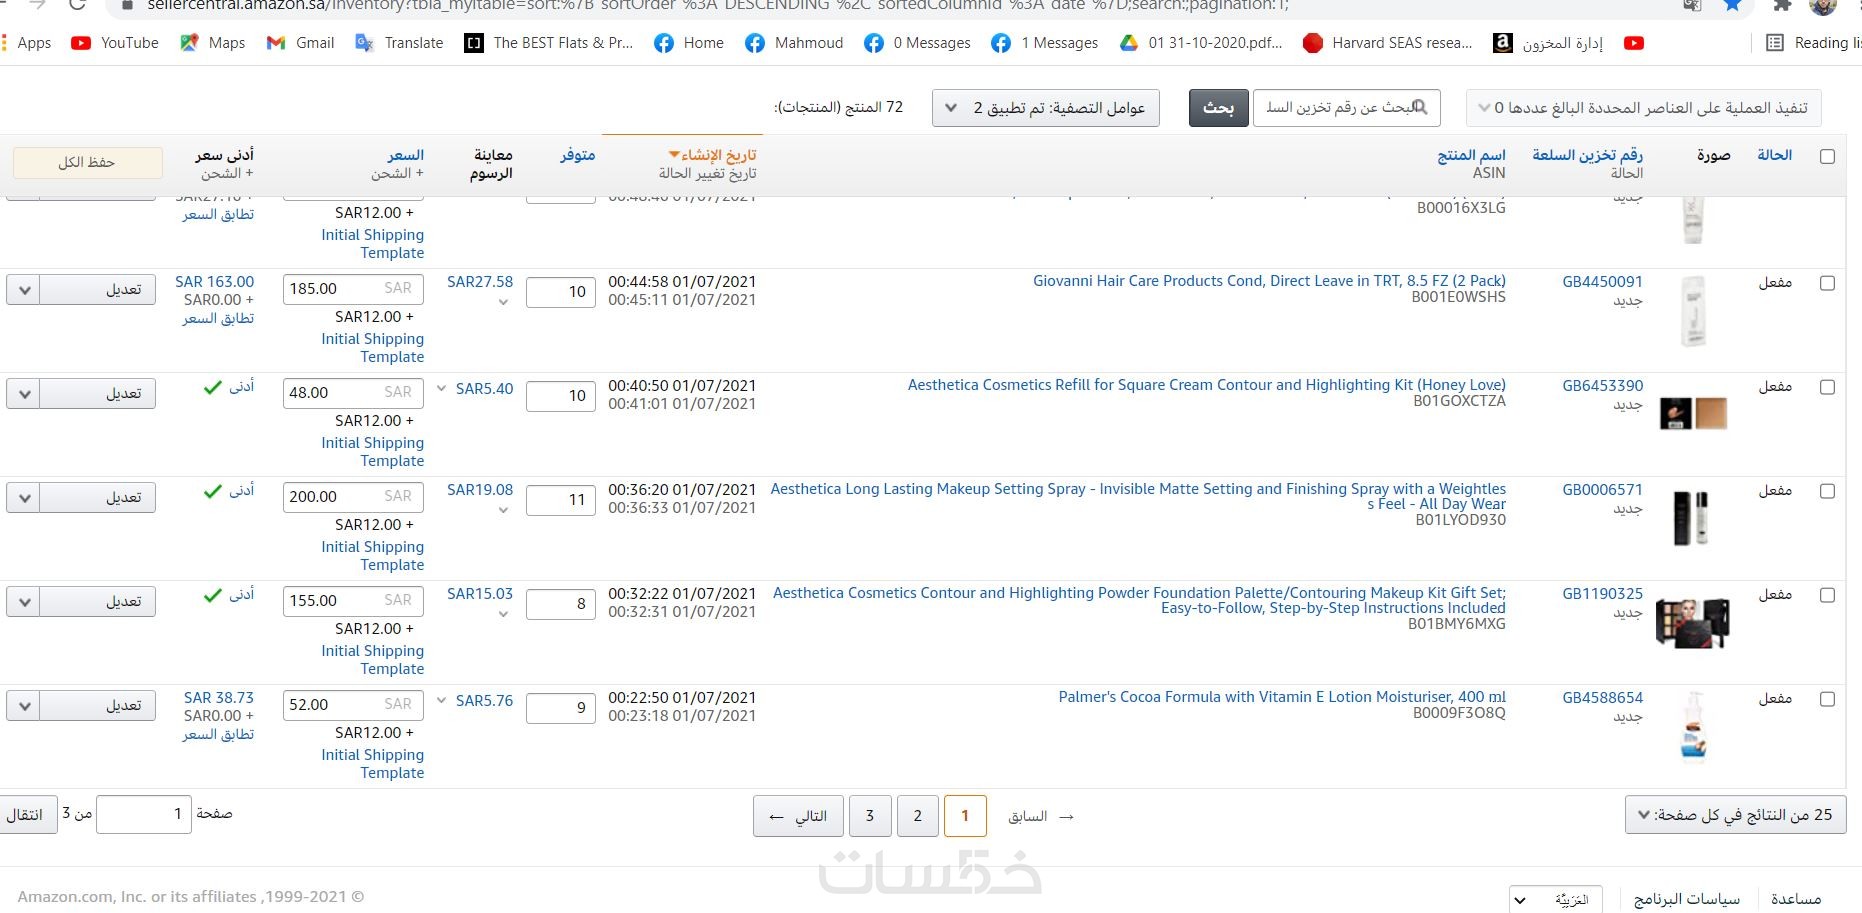
Task: Tick the select-all checkbox in the table header
Action: point(1827,157)
